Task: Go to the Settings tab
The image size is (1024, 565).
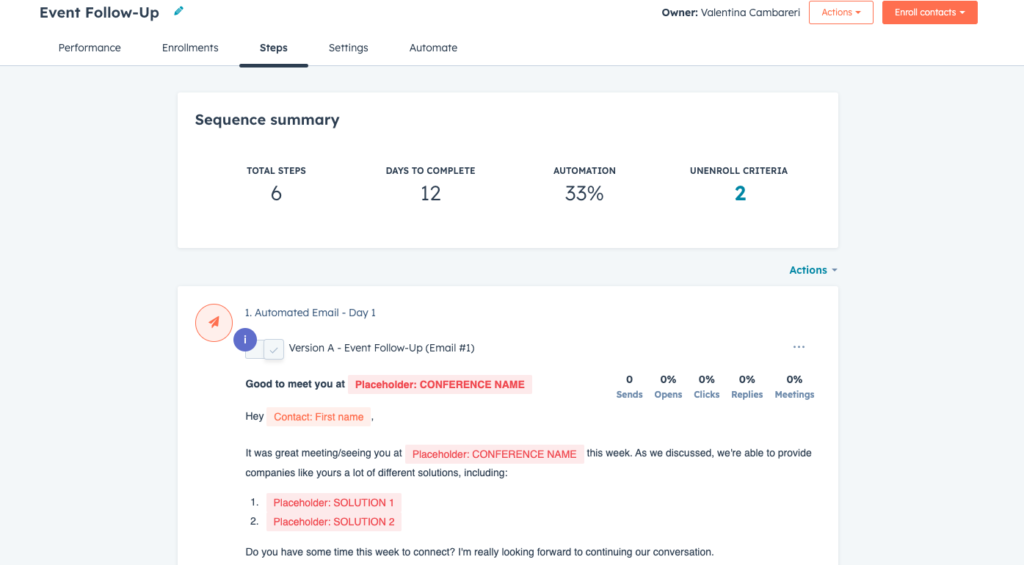Action: (x=348, y=48)
